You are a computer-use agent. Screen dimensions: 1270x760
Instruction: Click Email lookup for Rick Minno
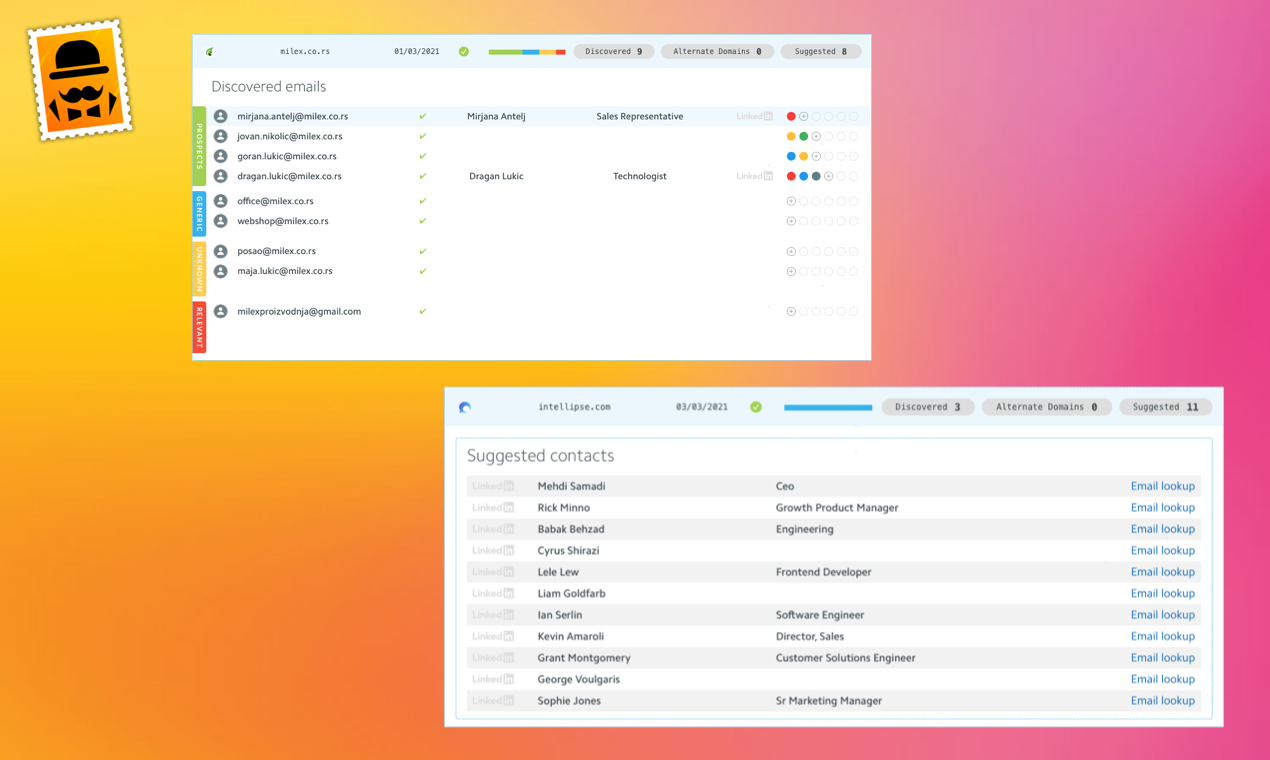click(1163, 508)
